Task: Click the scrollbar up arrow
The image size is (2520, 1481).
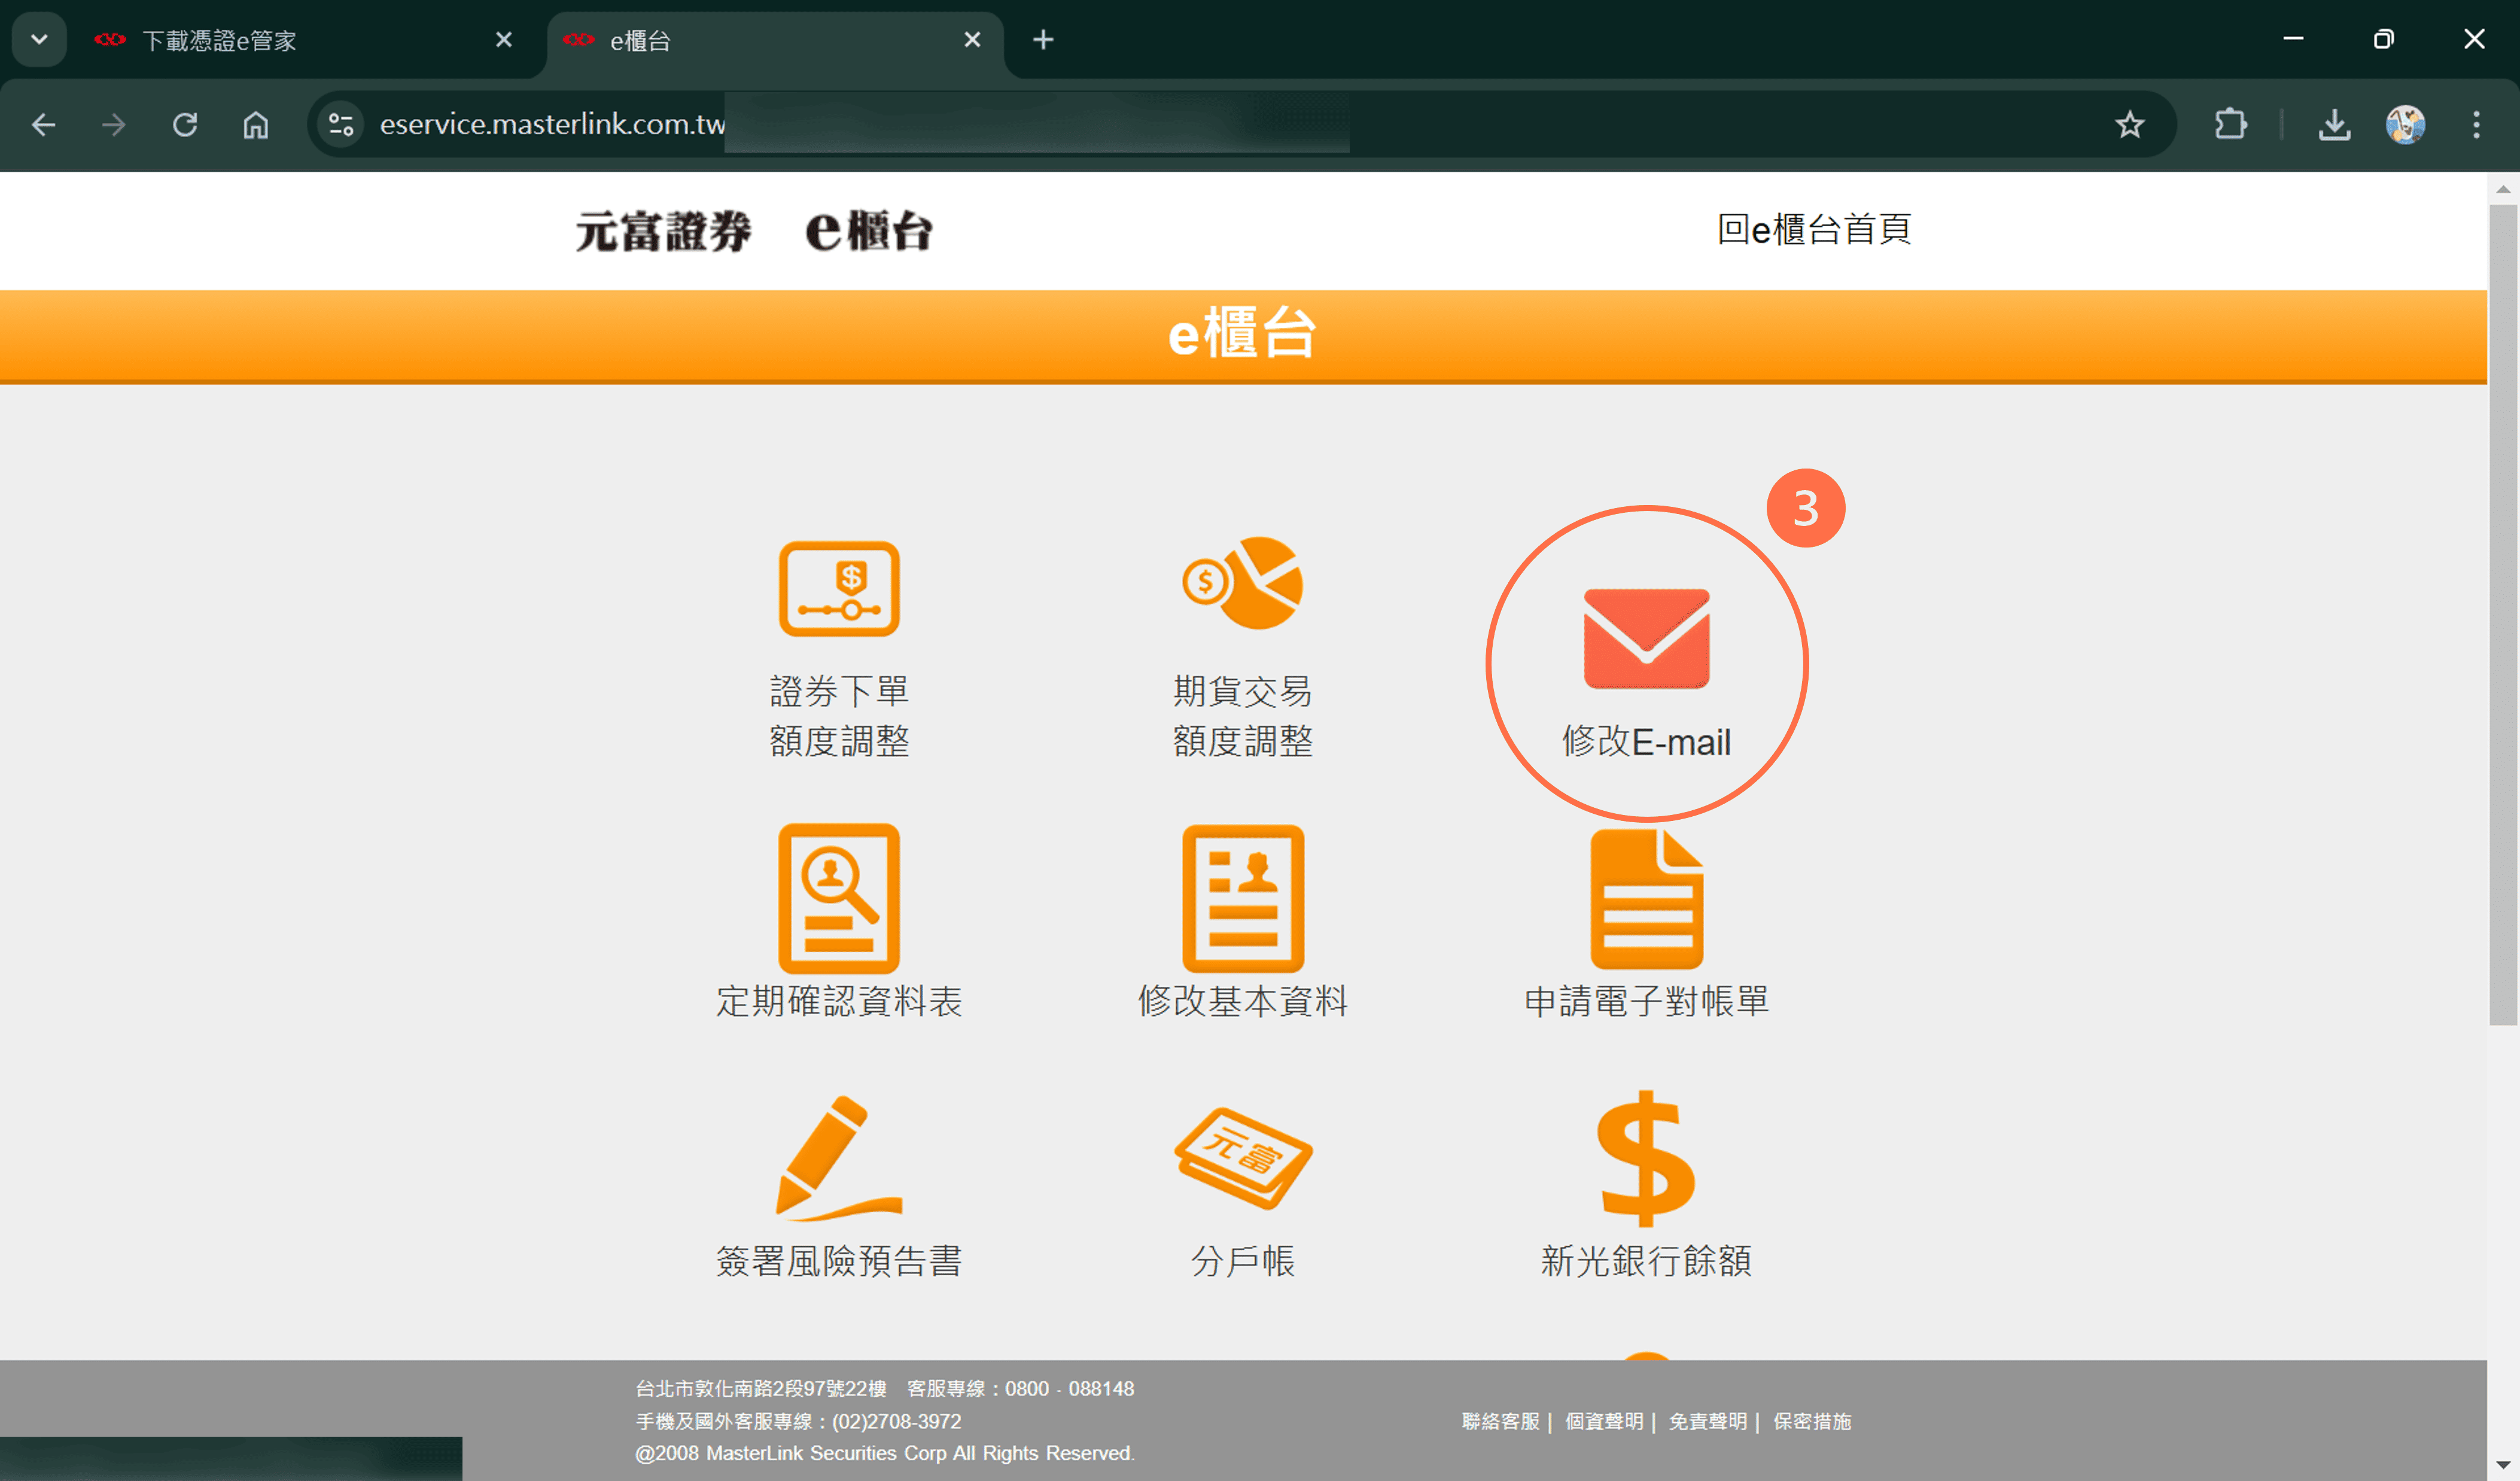Action: 2503,188
